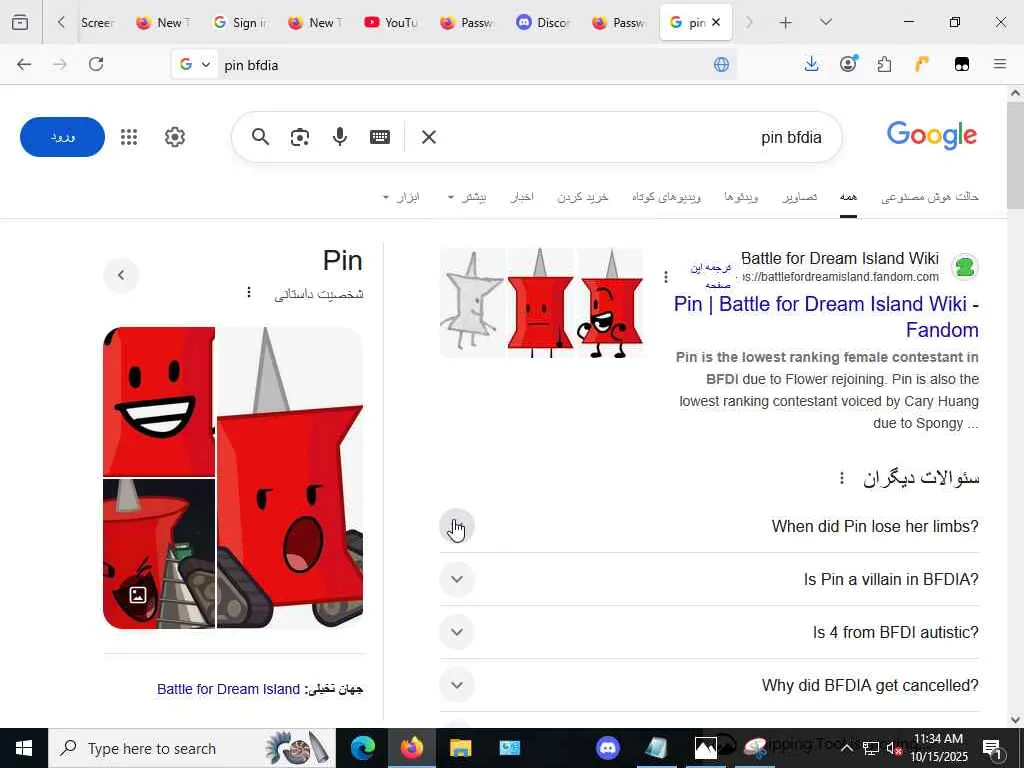1024x768 pixels.
Task: Open more options beside Battle for Dream Island Wiki
Action: point(665,277)
